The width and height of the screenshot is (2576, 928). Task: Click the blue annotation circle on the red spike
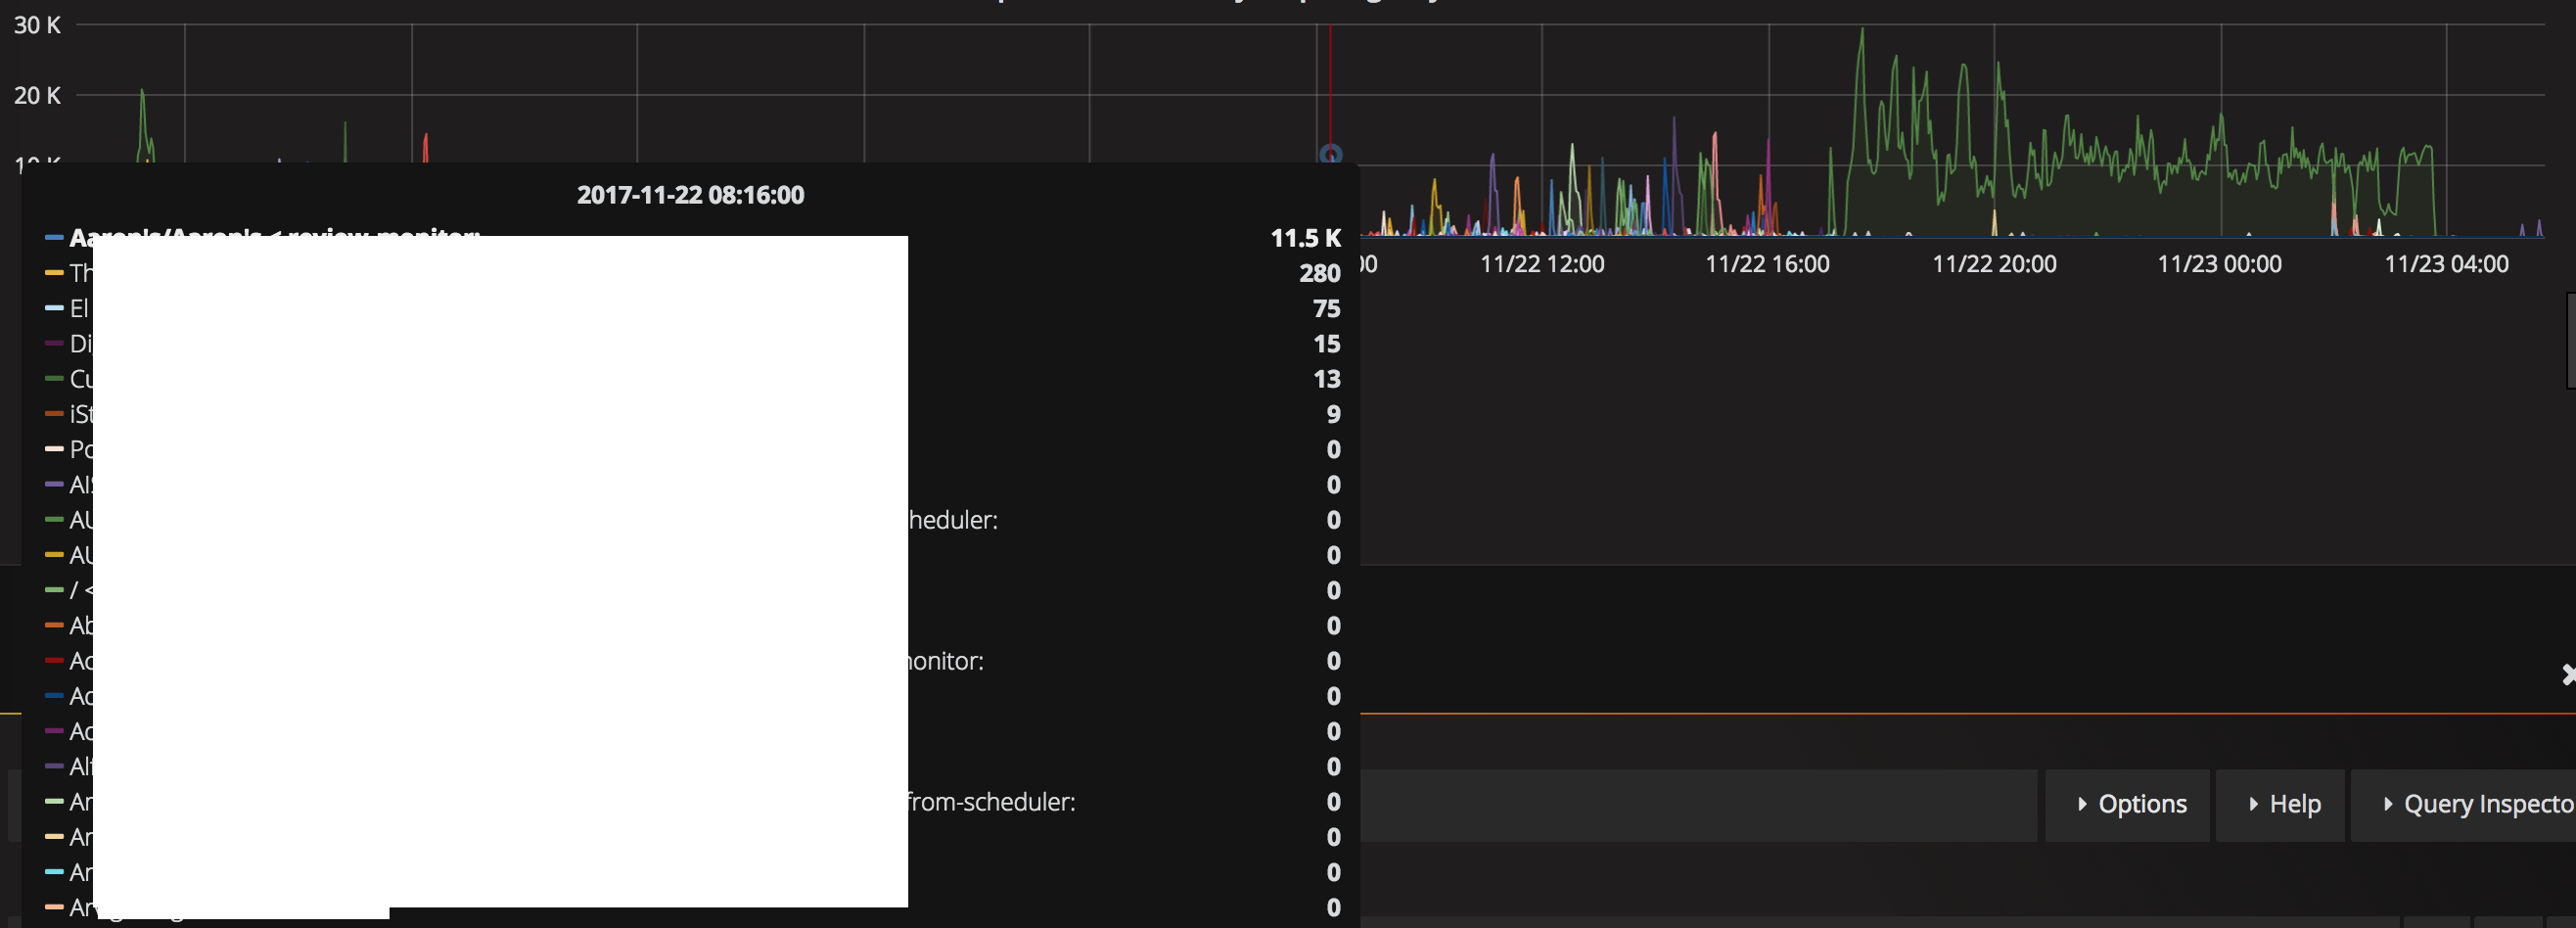[1330, 155]
